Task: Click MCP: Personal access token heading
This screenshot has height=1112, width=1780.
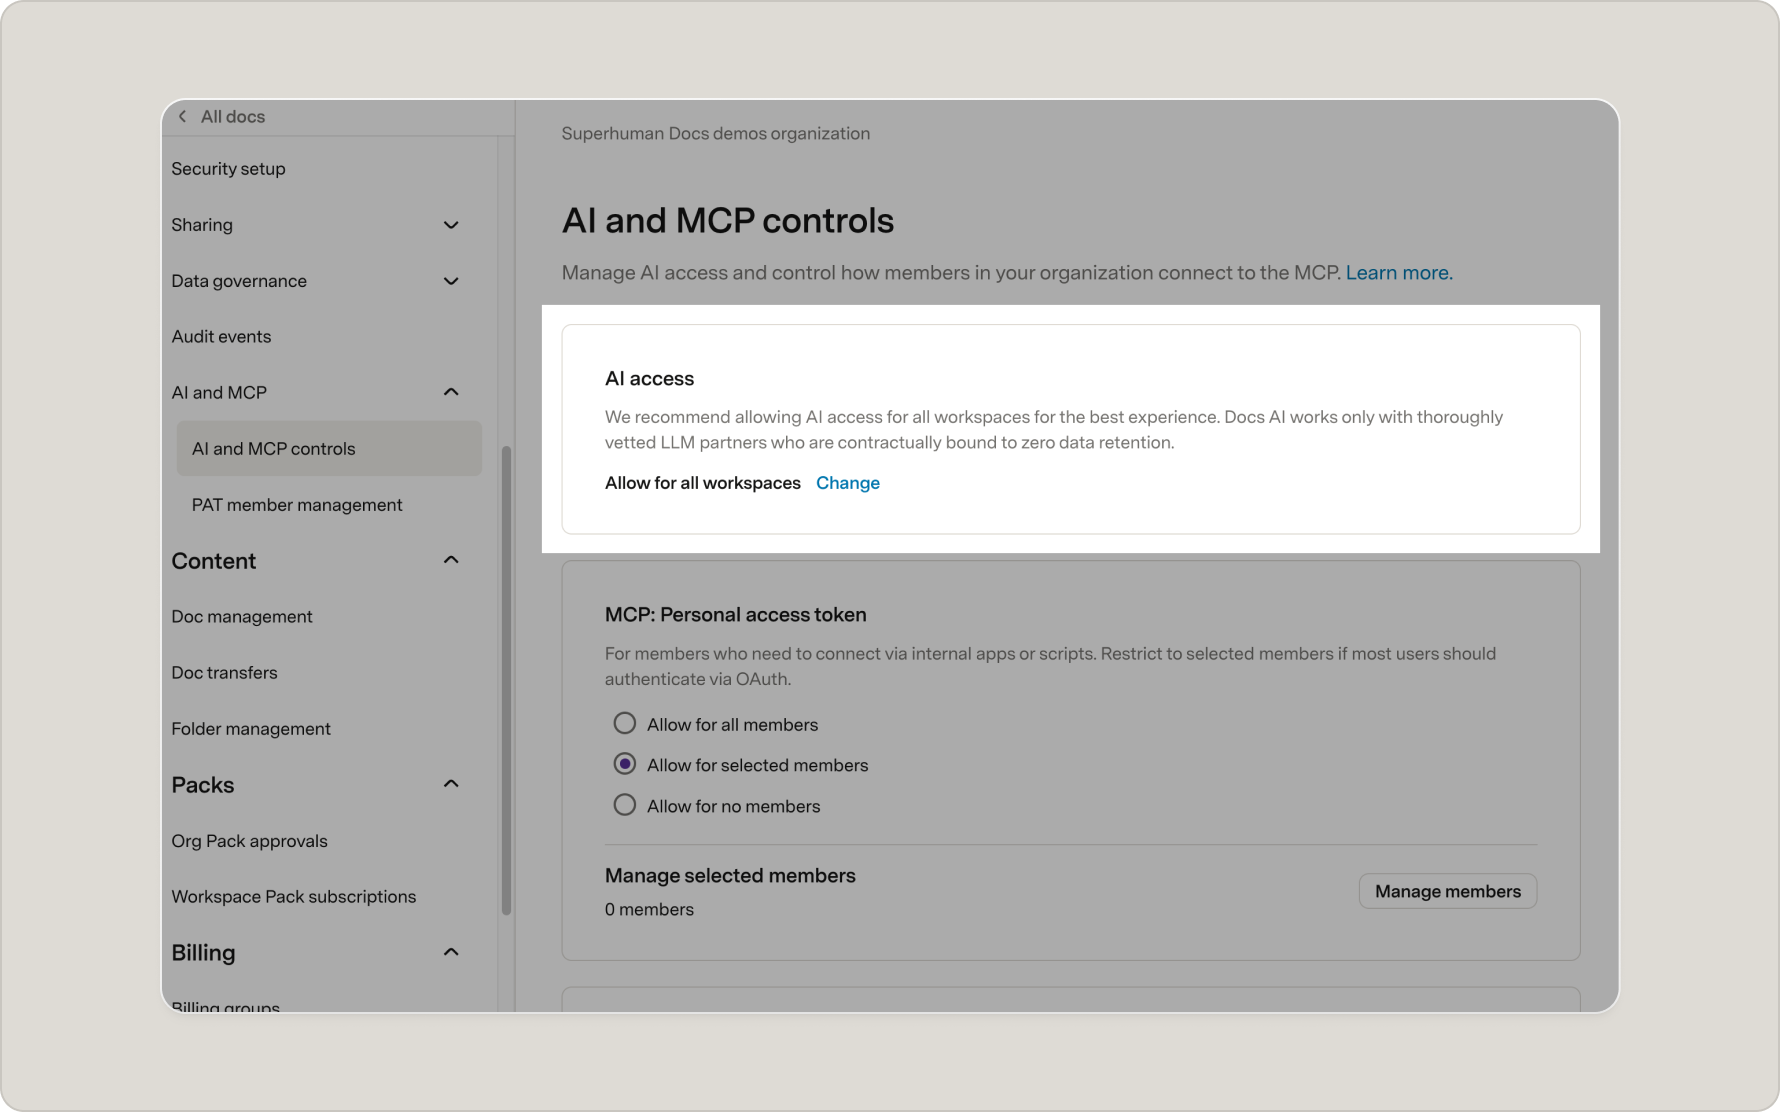Action: 735,615
